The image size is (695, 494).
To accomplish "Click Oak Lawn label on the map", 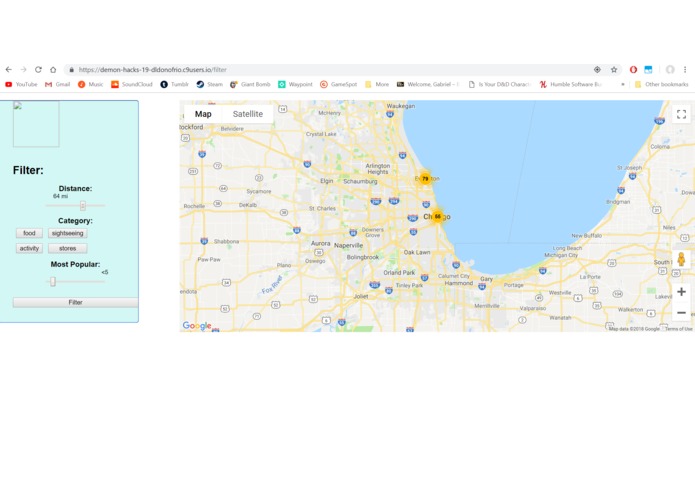I will [x=417, y=252].
